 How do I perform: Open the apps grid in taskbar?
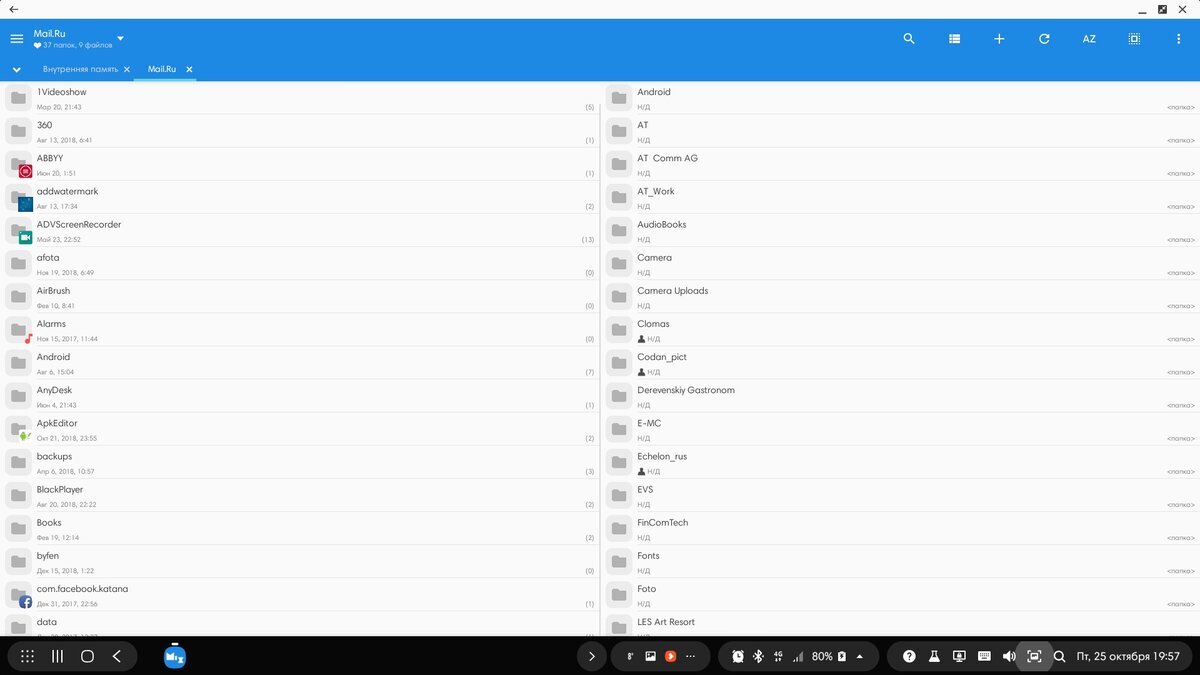coord(28,656)
